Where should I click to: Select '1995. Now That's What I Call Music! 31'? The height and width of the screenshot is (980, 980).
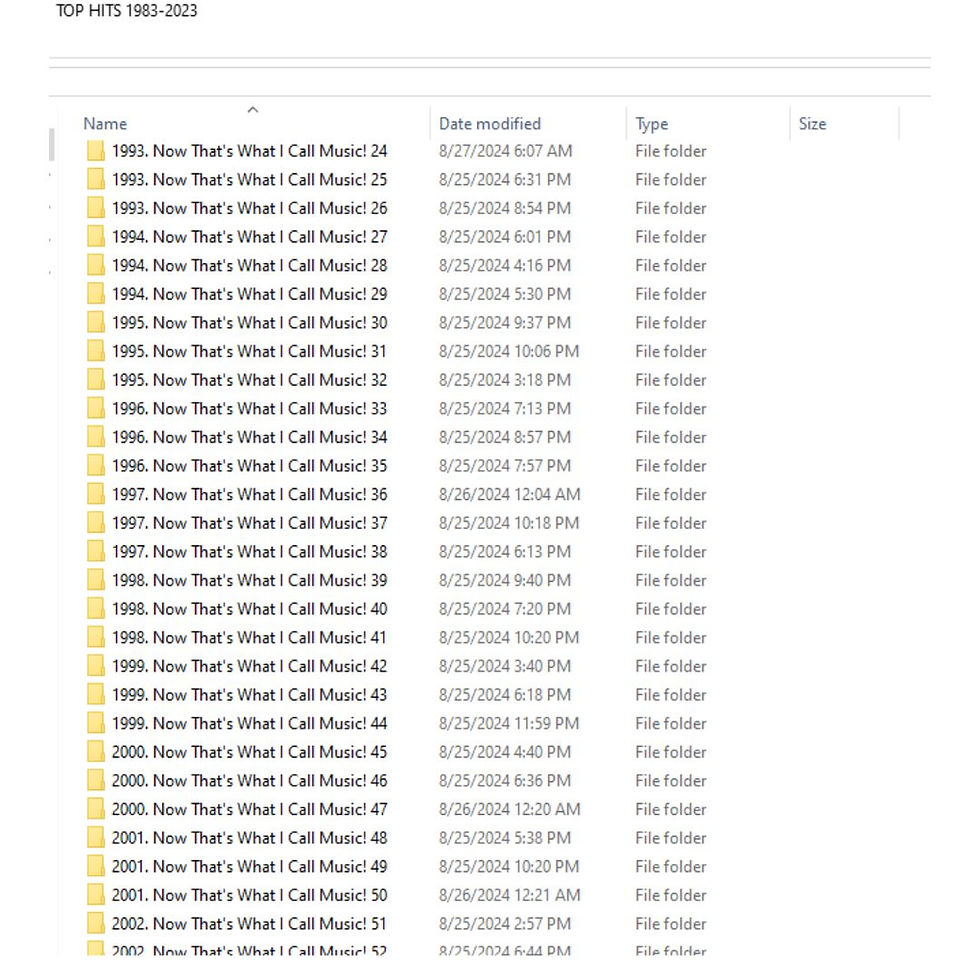click(x=249, y=351)
